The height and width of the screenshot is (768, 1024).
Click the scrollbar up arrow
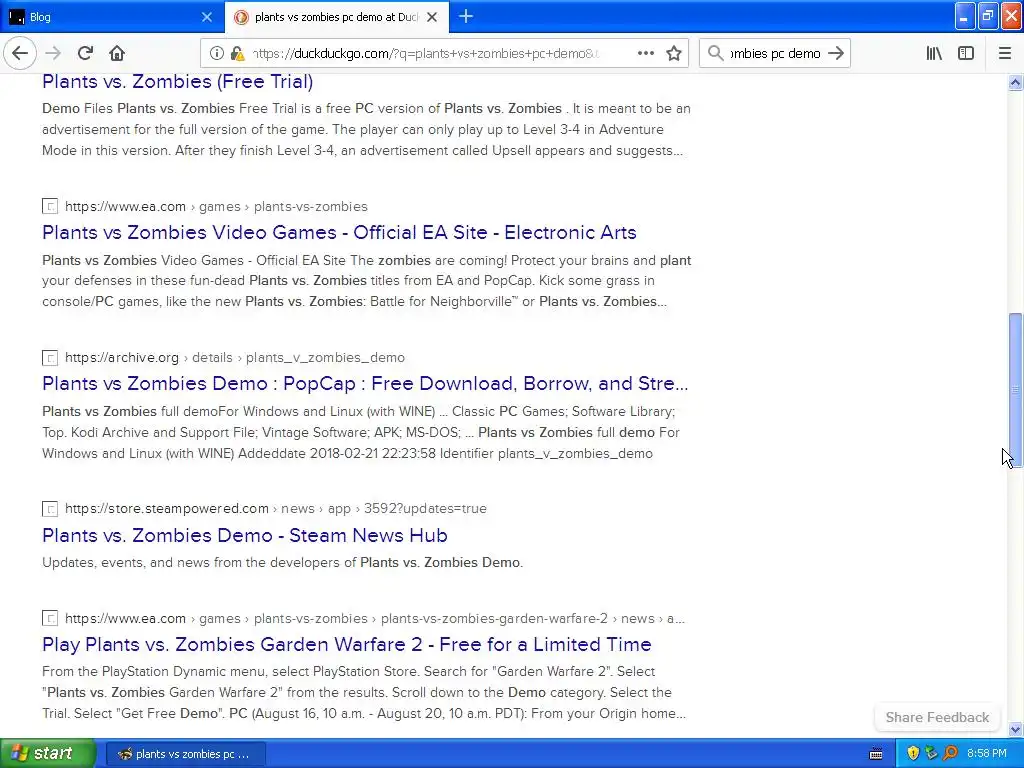point(1015,82)
